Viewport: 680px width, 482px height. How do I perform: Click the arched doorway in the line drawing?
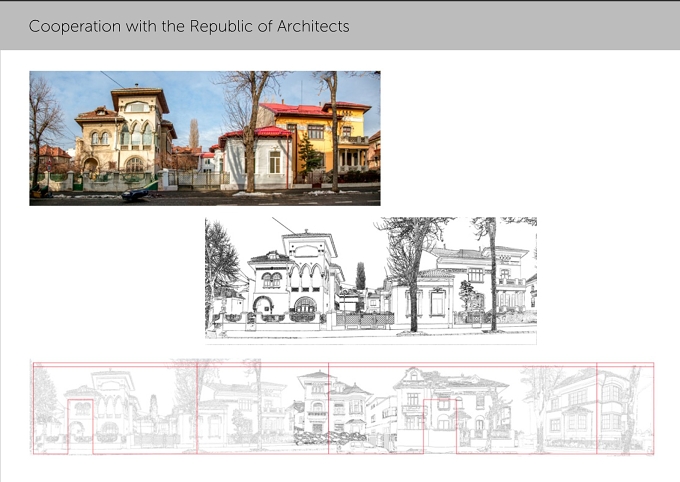click(x=263, y=305)
